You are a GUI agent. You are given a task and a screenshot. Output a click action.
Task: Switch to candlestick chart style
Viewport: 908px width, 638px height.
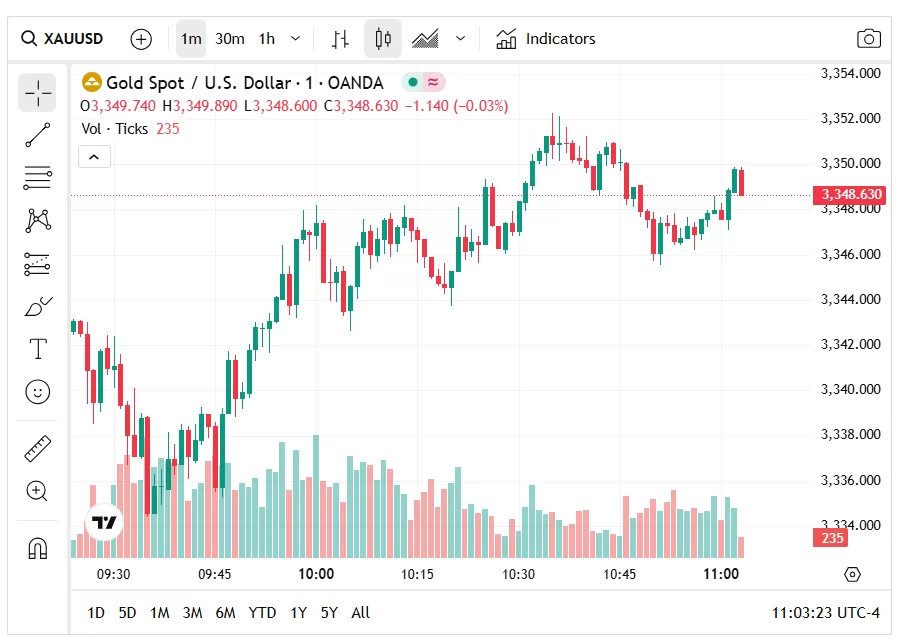point(382,39)
